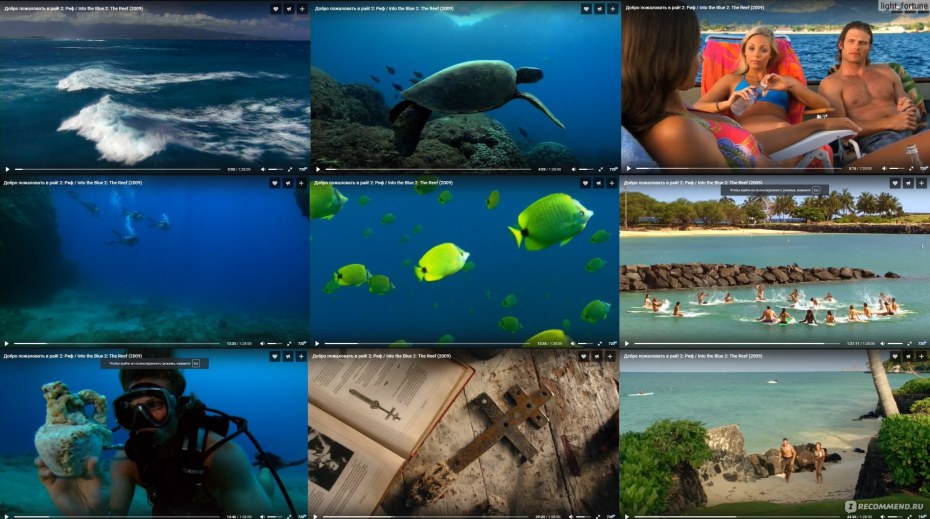This screenshot has height=519, width=930.
Task: Enter fullscreen on the sea turtle video
Action: pyautogui.click(x=600, y=170)
